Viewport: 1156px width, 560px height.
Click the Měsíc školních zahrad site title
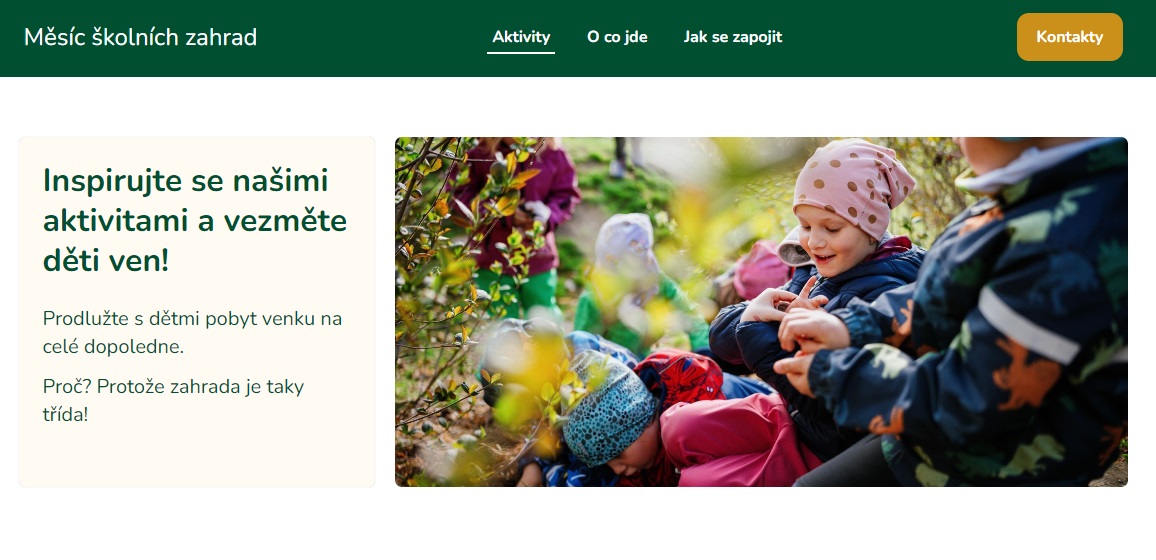point(141,37)
